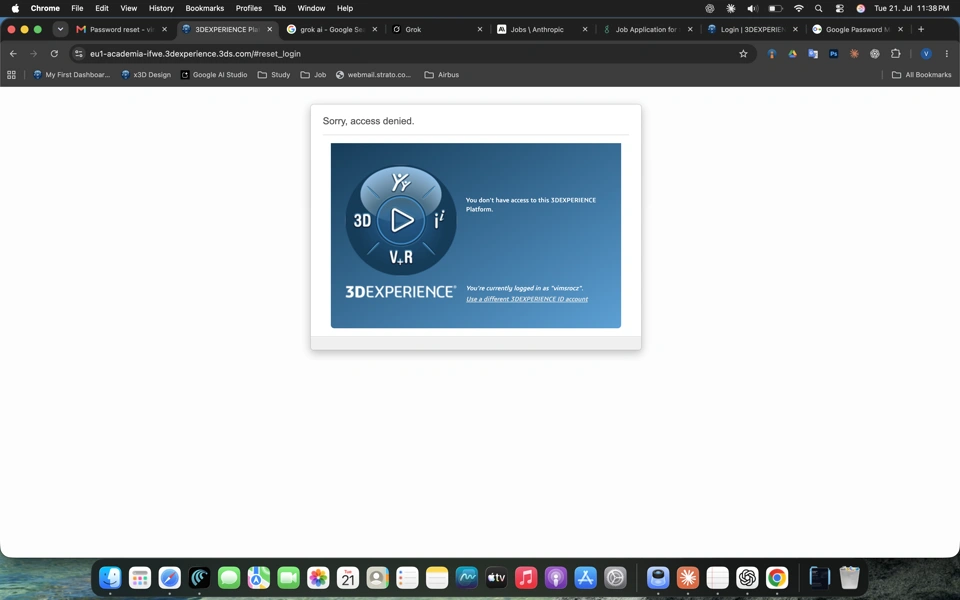Click the date and time in menu bar
The height and width of the screenshot is (600, 960).
click(x=912, y=9)
